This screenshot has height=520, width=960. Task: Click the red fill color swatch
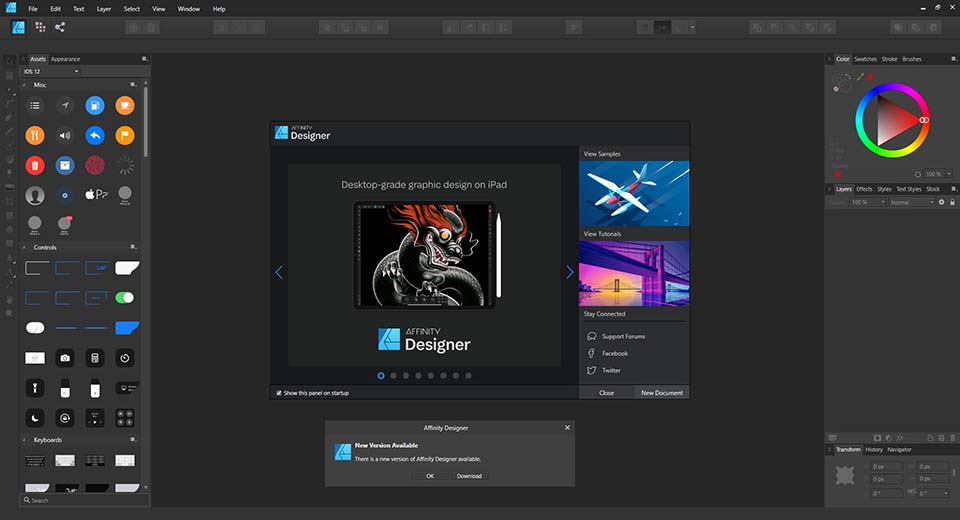(x=869, y=77)
